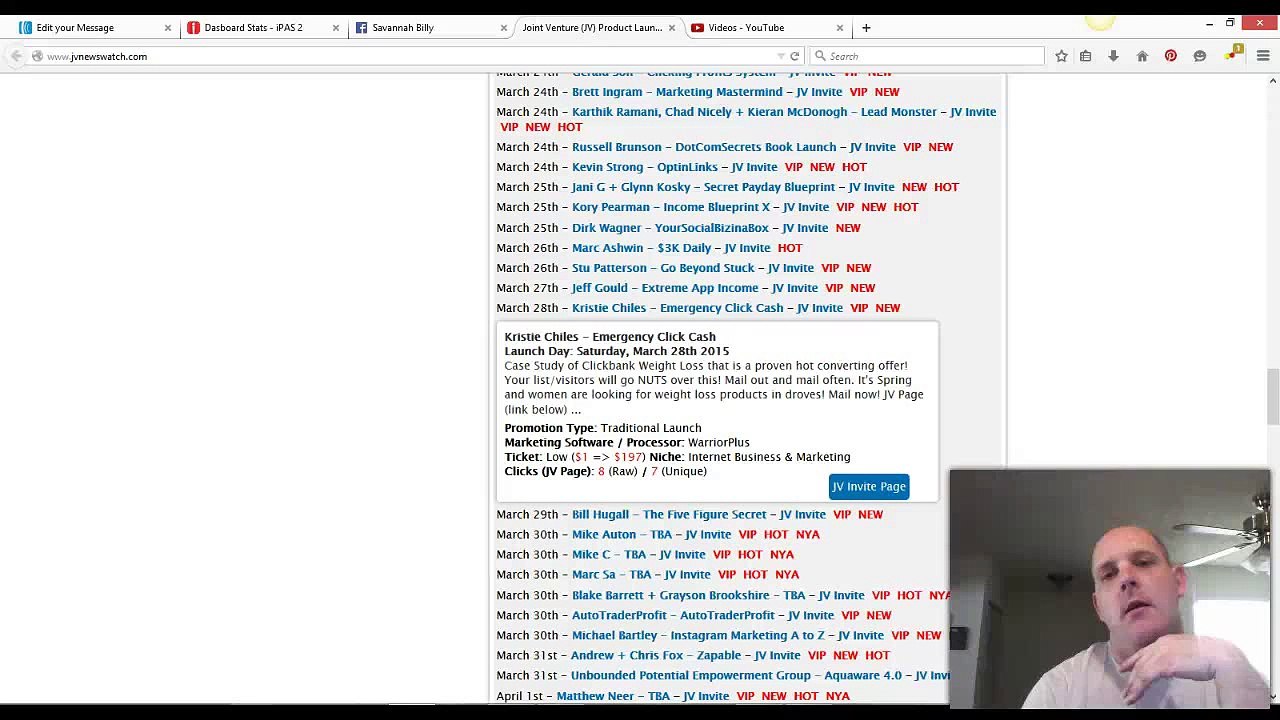The width and height of the screenshot is (1280, 720).
Task: Click JV Invite link in Kevin Strong row
Action: coord(754,167)
